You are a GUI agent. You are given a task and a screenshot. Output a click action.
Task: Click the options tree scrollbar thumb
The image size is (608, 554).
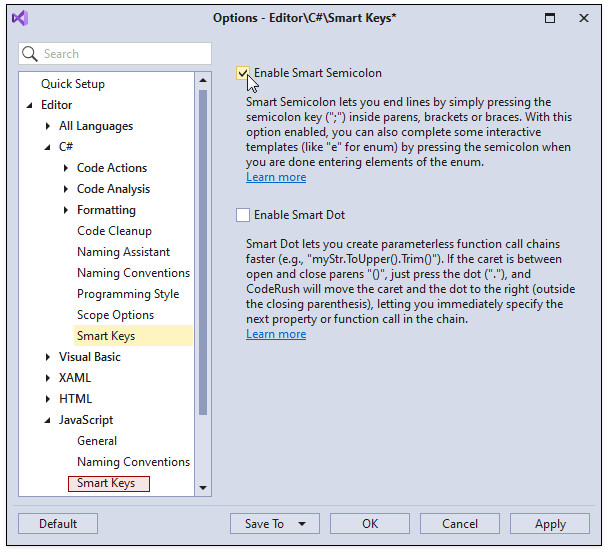[x=203, y=252]
